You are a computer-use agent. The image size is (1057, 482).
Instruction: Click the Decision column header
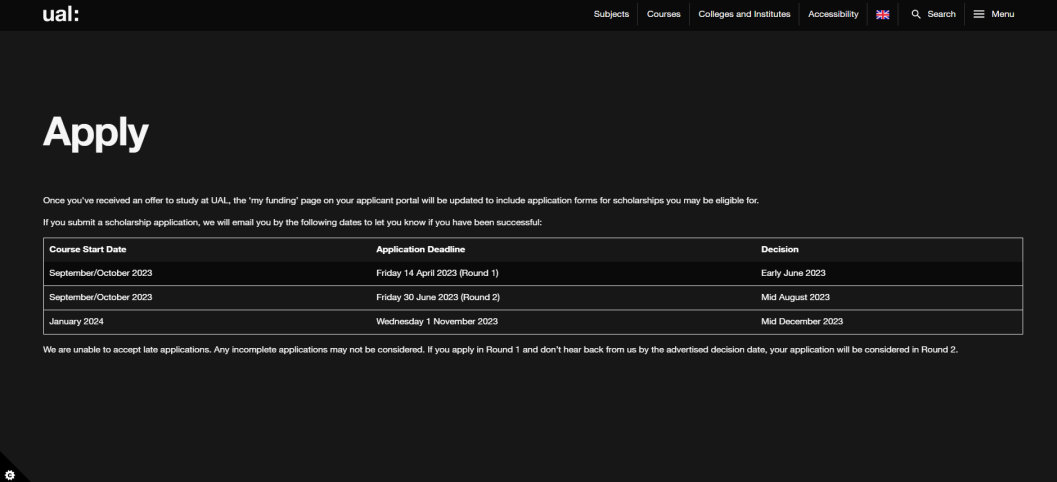pos(779,249)
